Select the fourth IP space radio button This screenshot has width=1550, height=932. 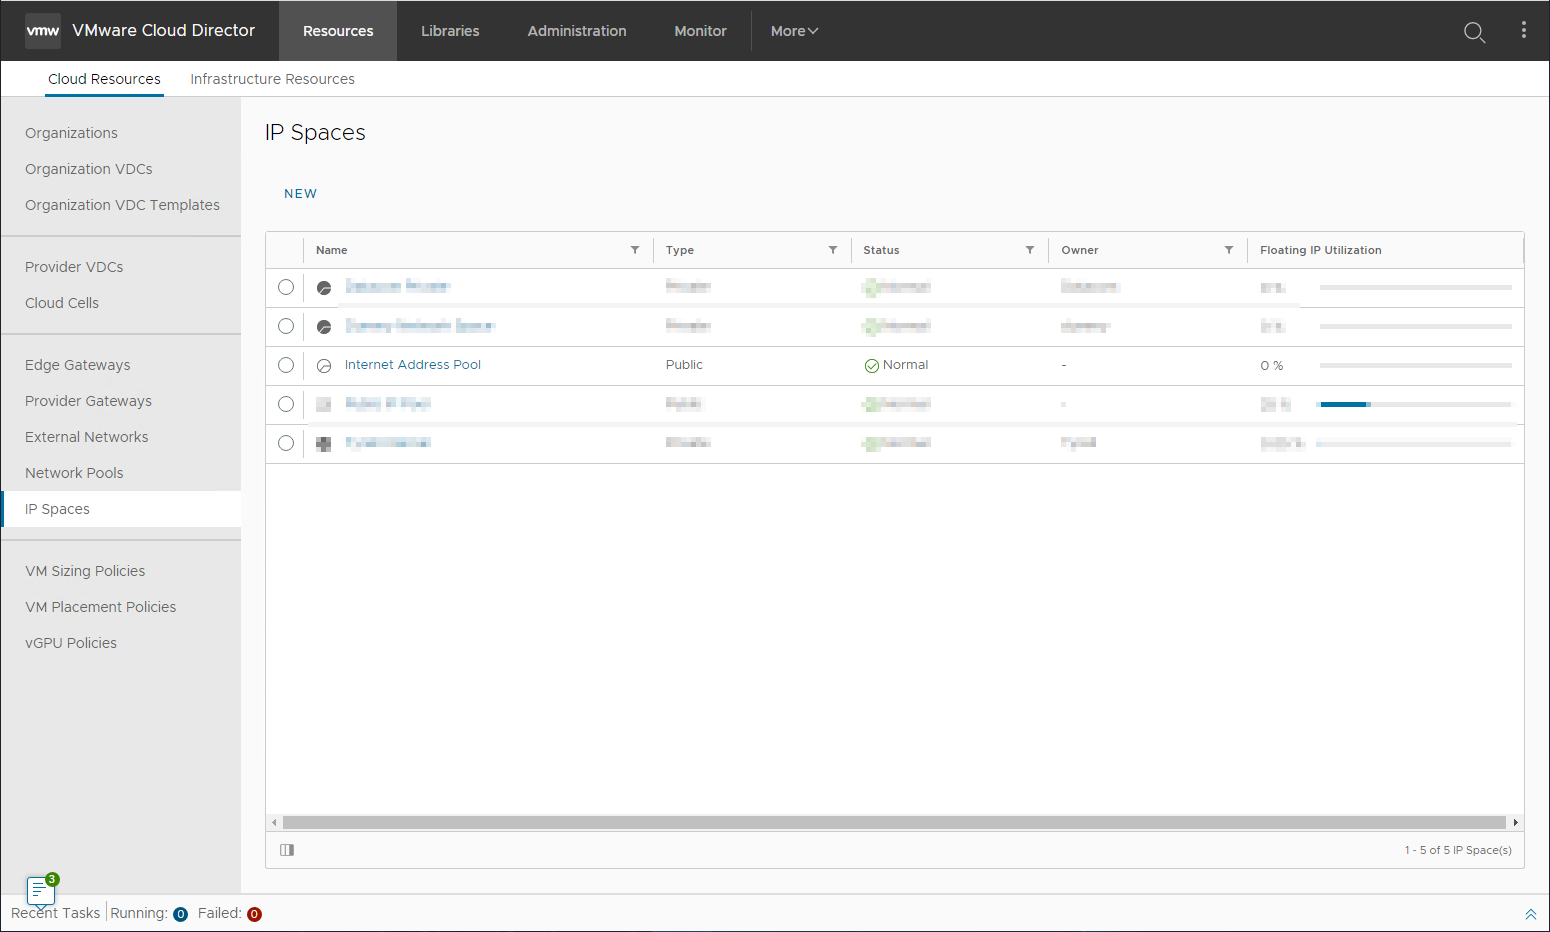286,404
